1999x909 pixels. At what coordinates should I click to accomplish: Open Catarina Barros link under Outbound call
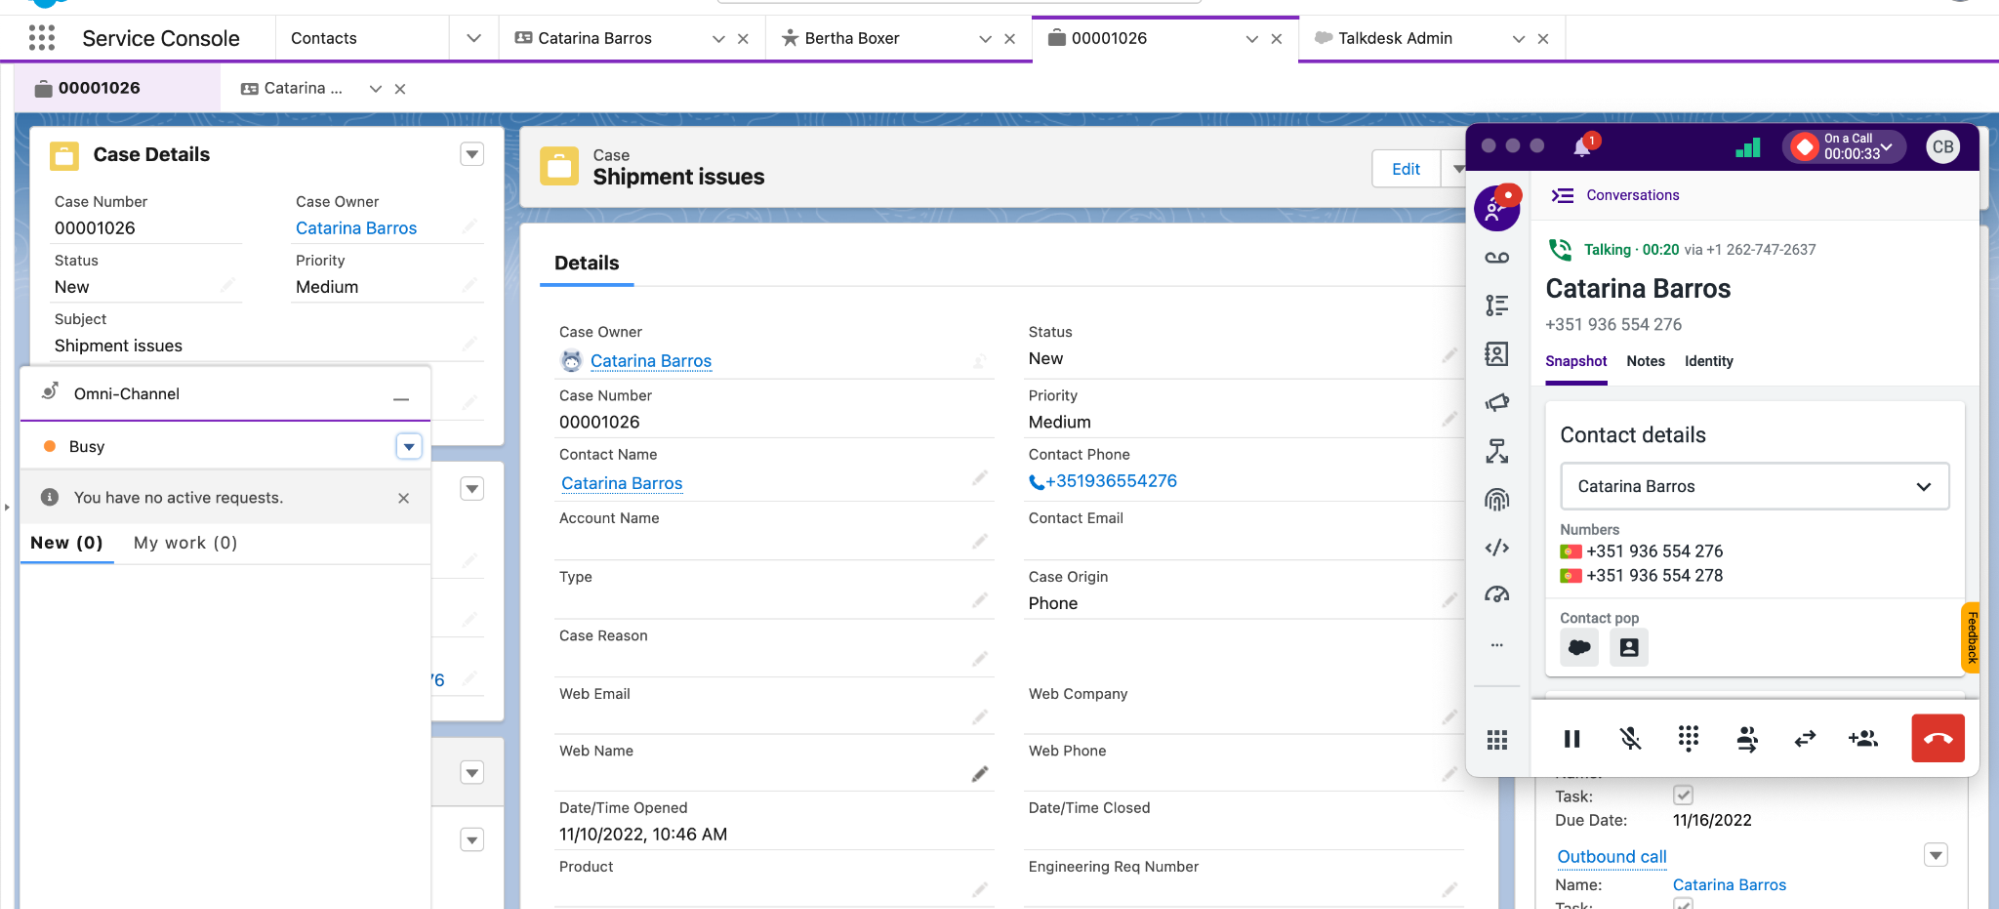pyautogui.click(x=1729, y=885)
